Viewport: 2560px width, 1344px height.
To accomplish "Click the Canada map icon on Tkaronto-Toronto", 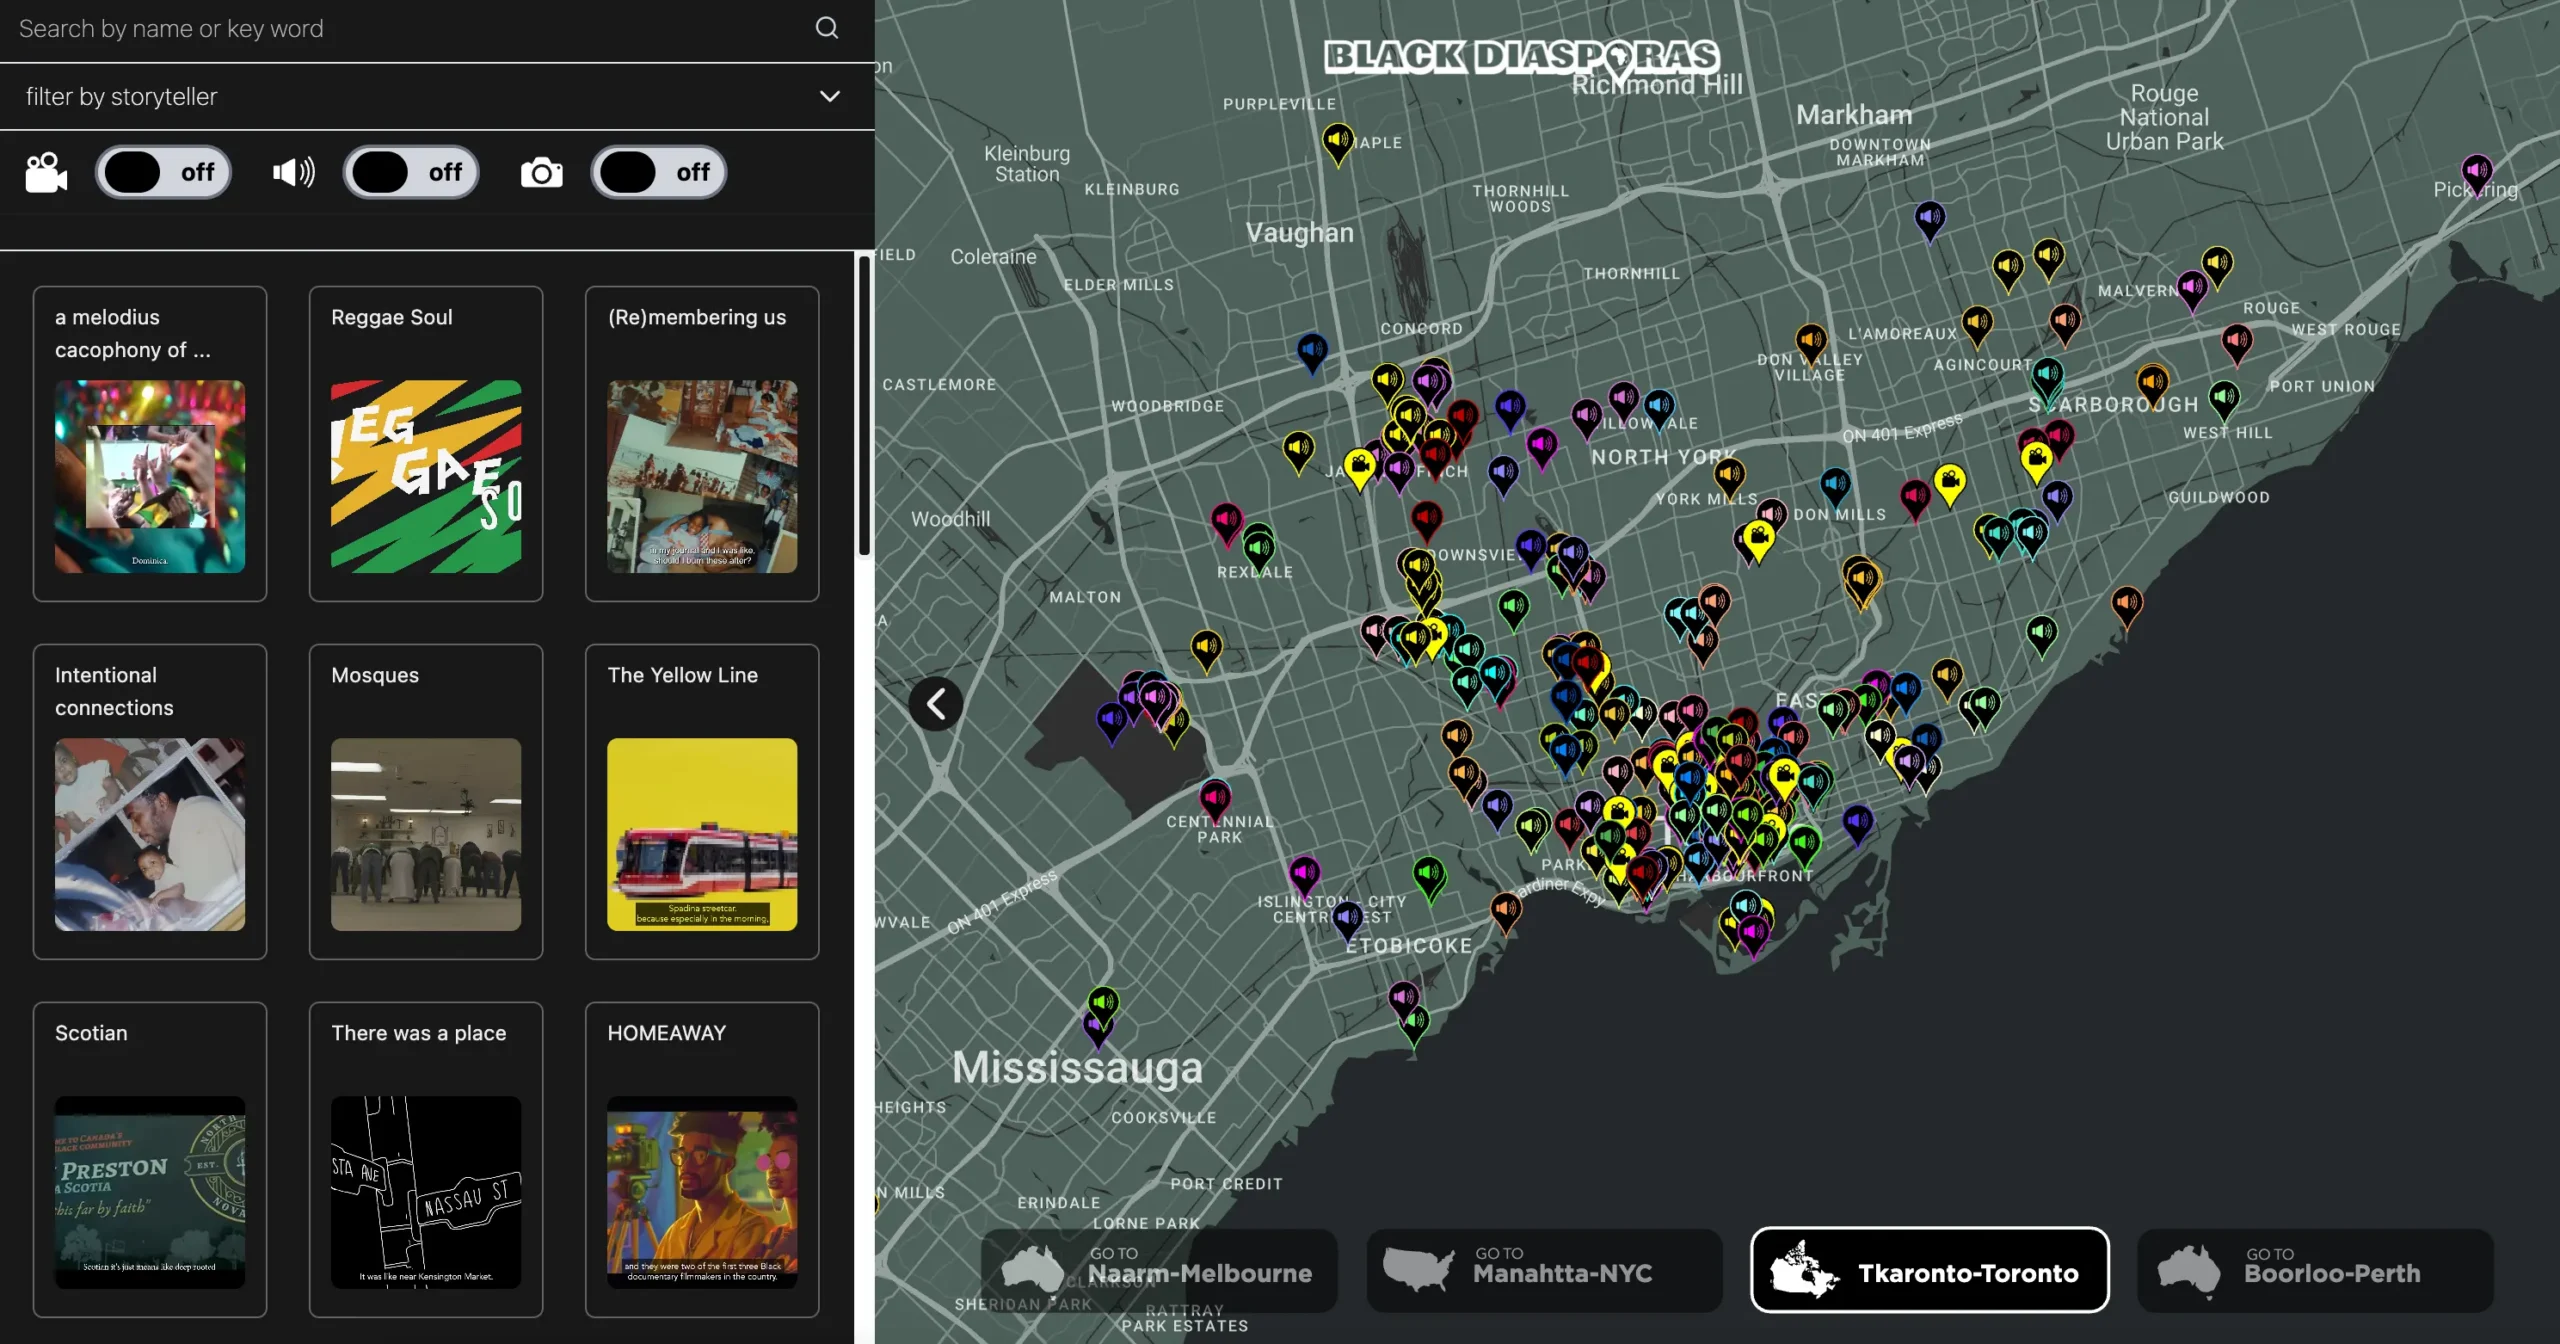I will [x=1803, y=1270].
